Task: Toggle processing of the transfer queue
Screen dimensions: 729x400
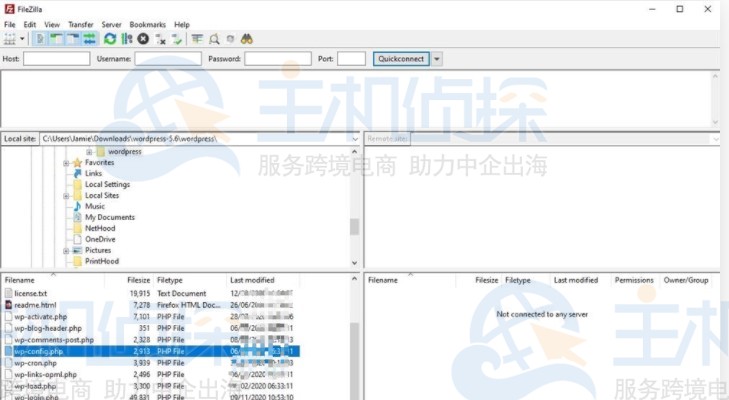Action: click(126, 39)
